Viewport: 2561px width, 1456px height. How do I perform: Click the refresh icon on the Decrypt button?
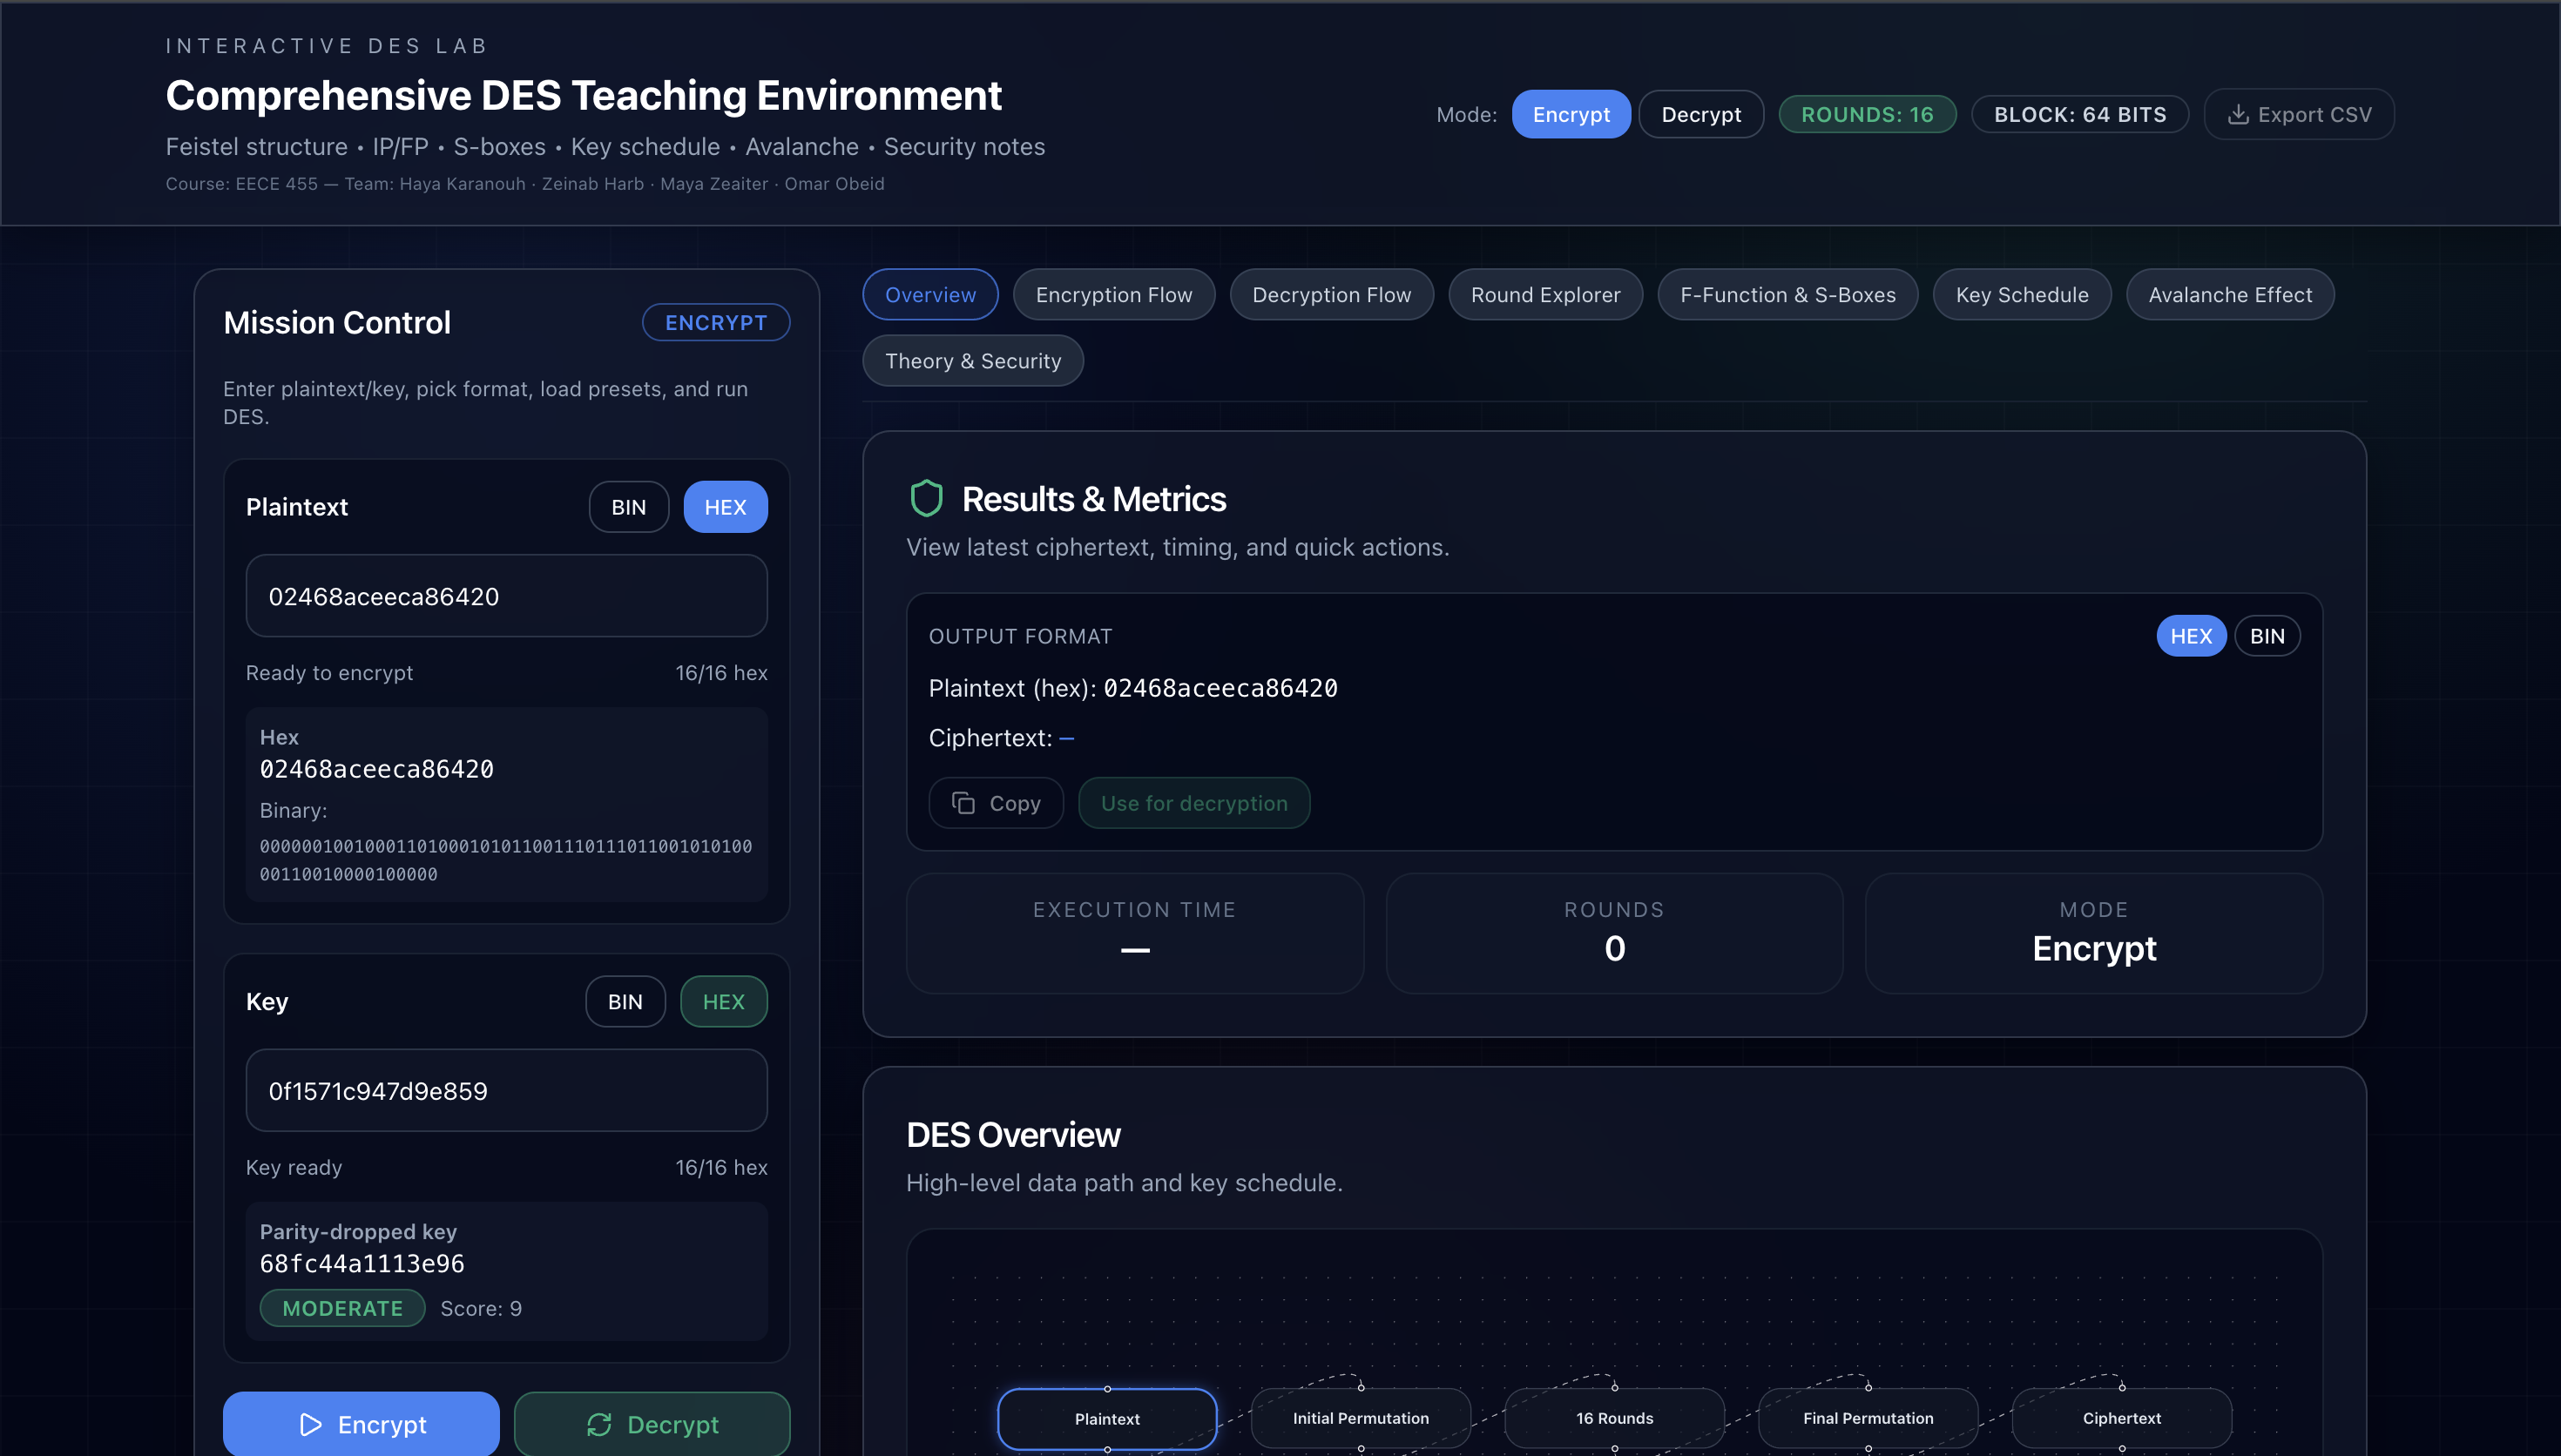point(599,1424)
